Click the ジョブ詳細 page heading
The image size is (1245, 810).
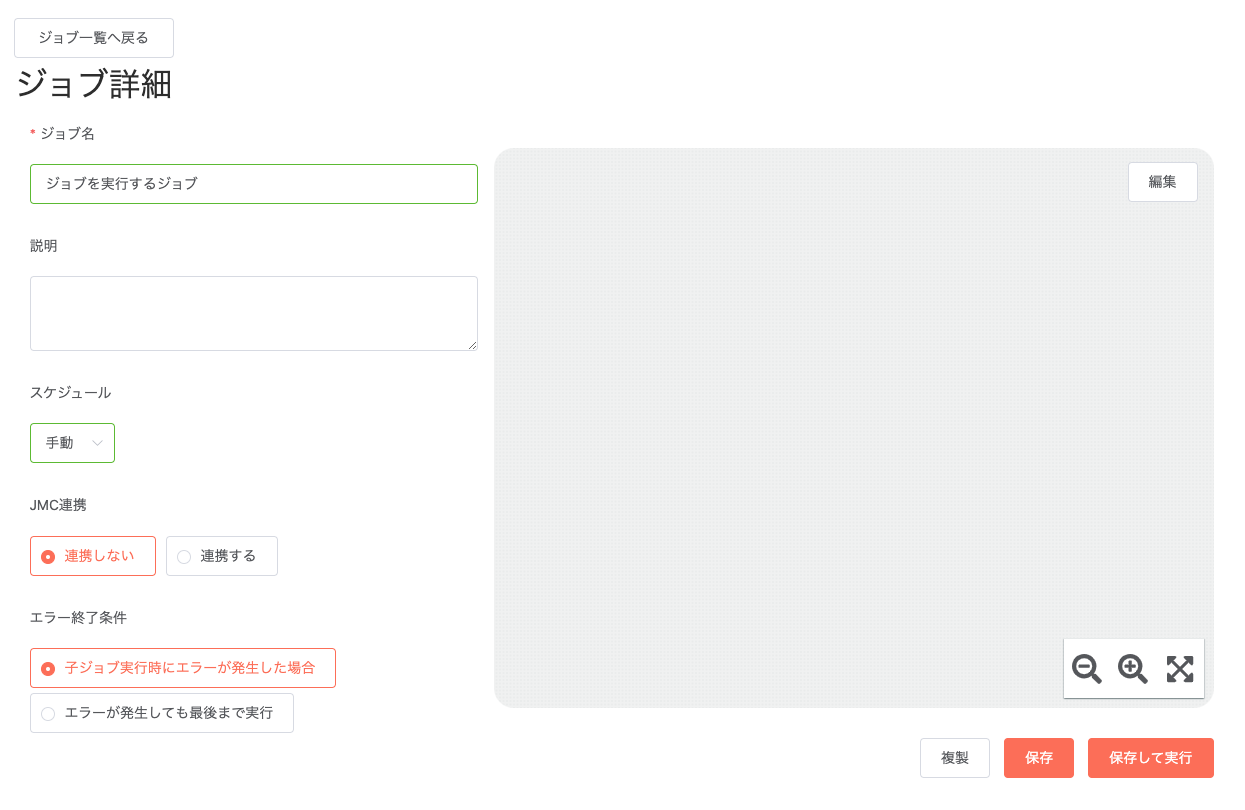(x=94, y=85)
